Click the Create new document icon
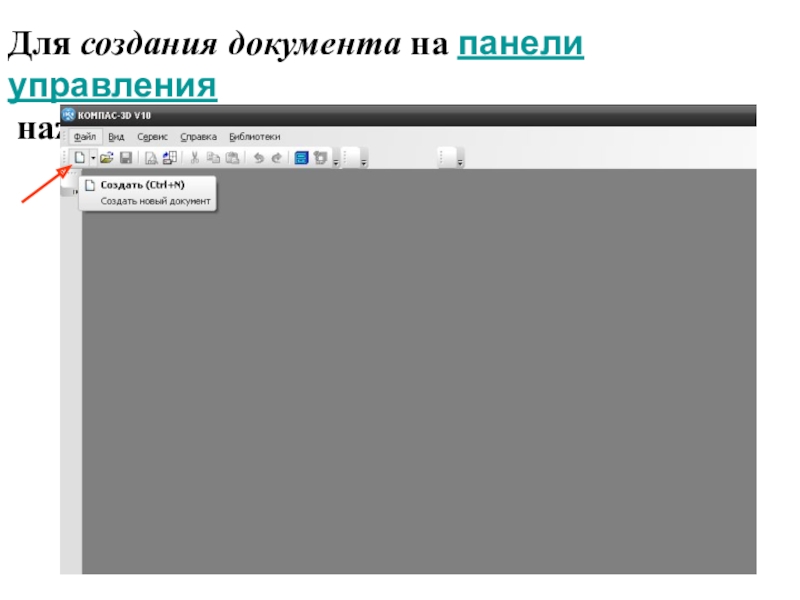800x600 pixels. (80, 158)
